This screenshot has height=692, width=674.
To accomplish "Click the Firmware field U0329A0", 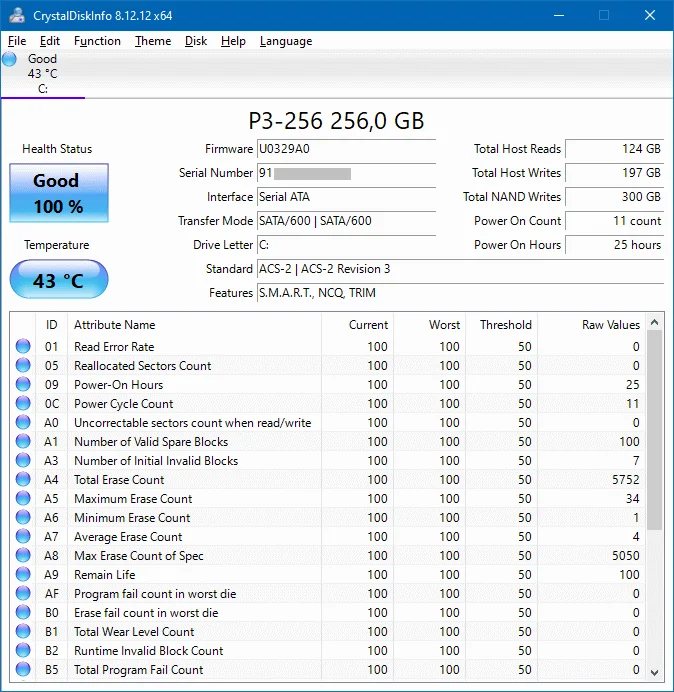I will pyautogui.click(x=346, y=149).
